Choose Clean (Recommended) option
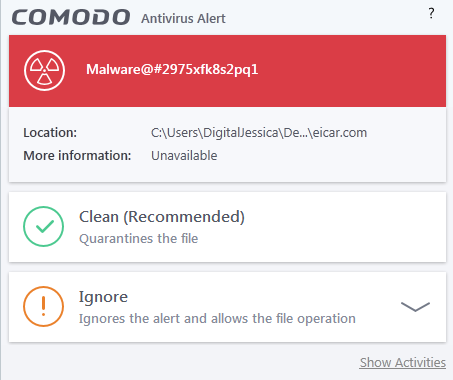Viewport: 453px width, 380px height. [227, 227]
